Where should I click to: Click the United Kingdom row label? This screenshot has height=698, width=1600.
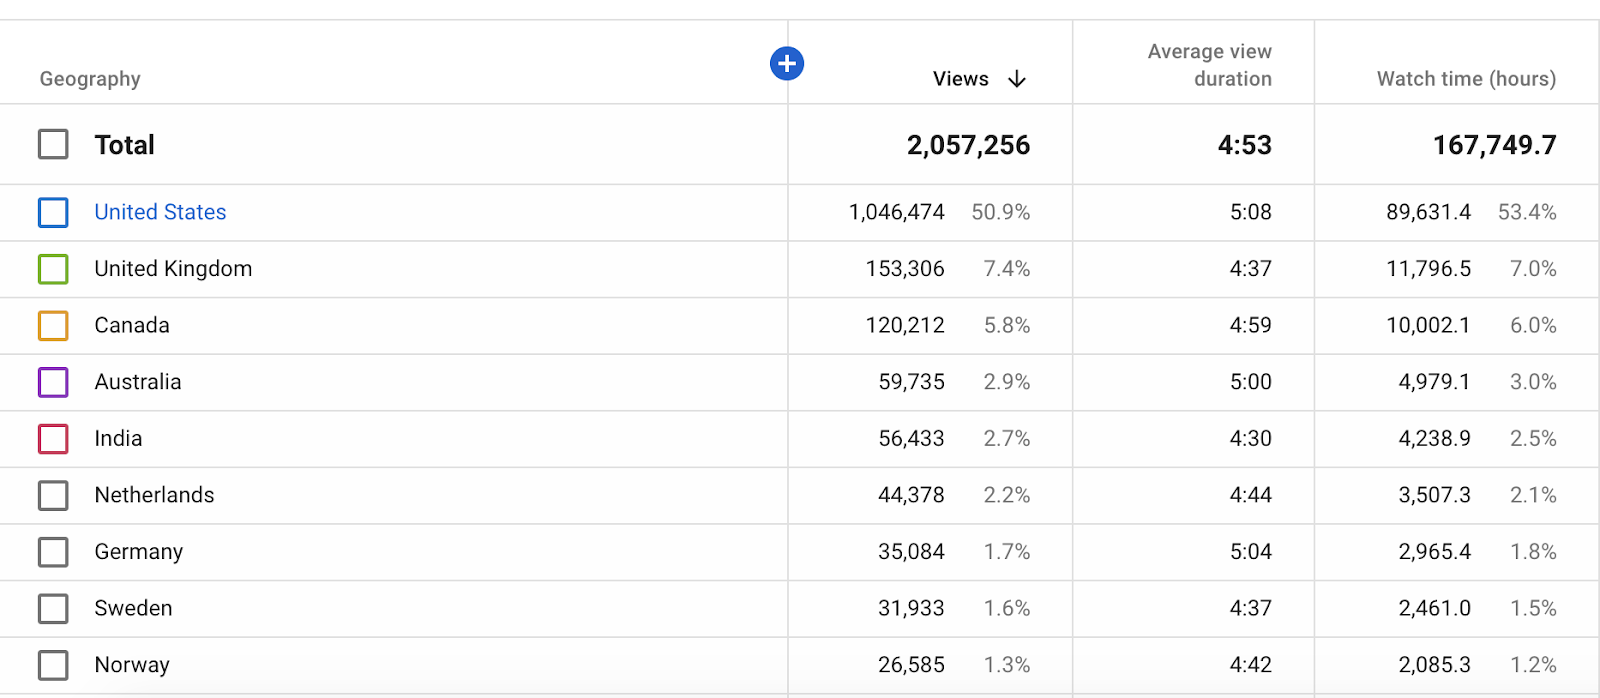[x=173, y=269]
